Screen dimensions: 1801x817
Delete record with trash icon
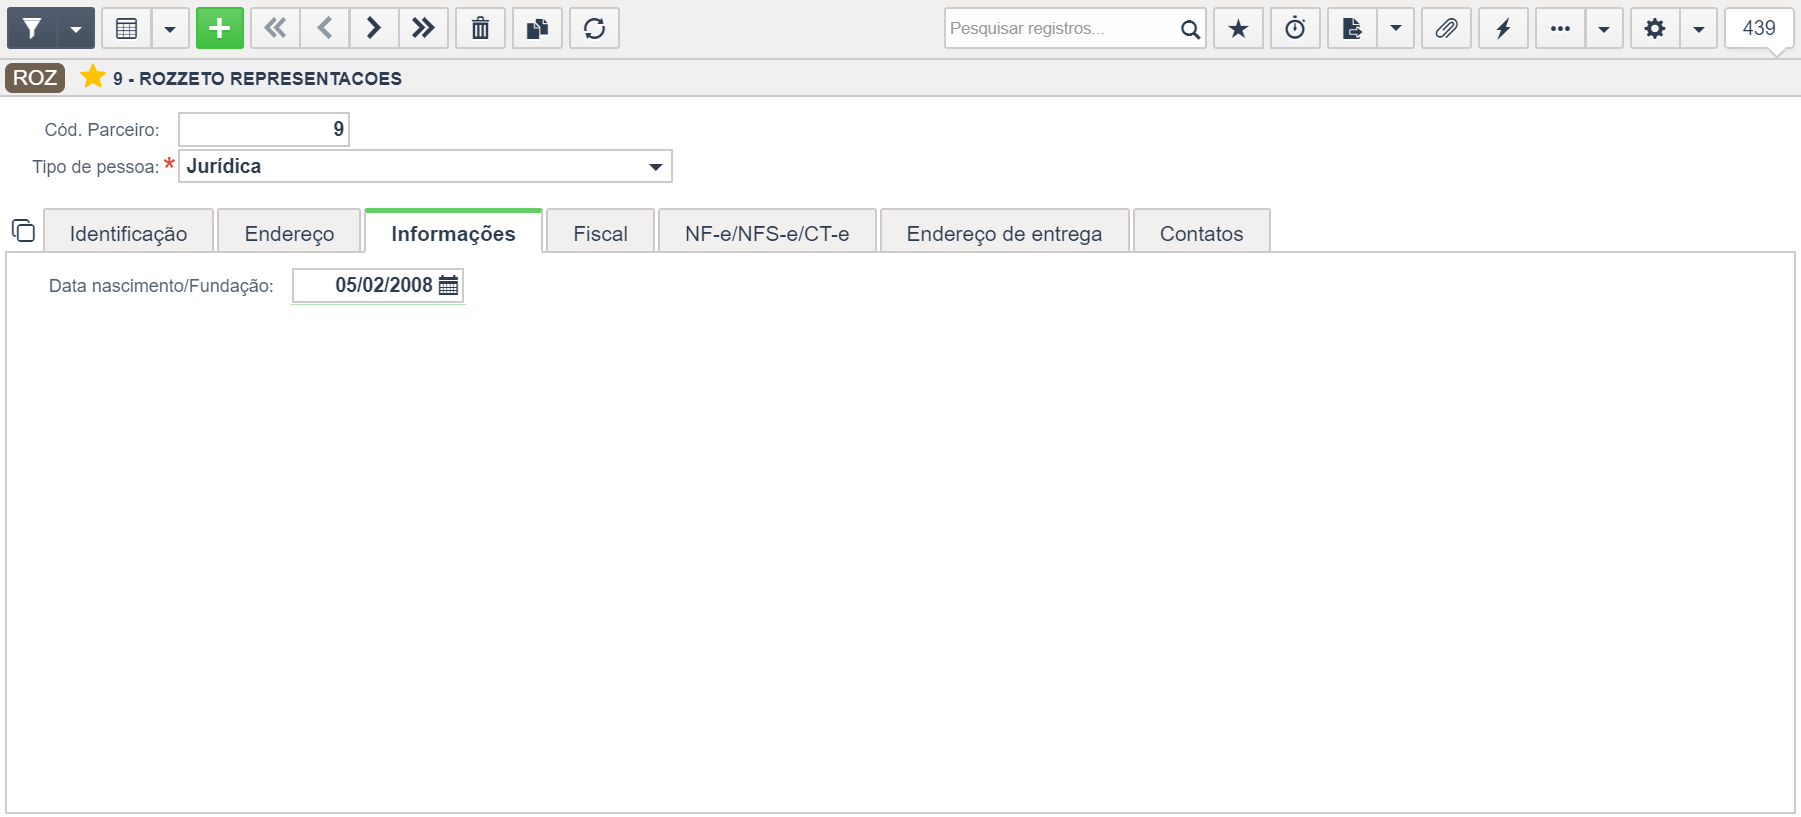[481, 28]
